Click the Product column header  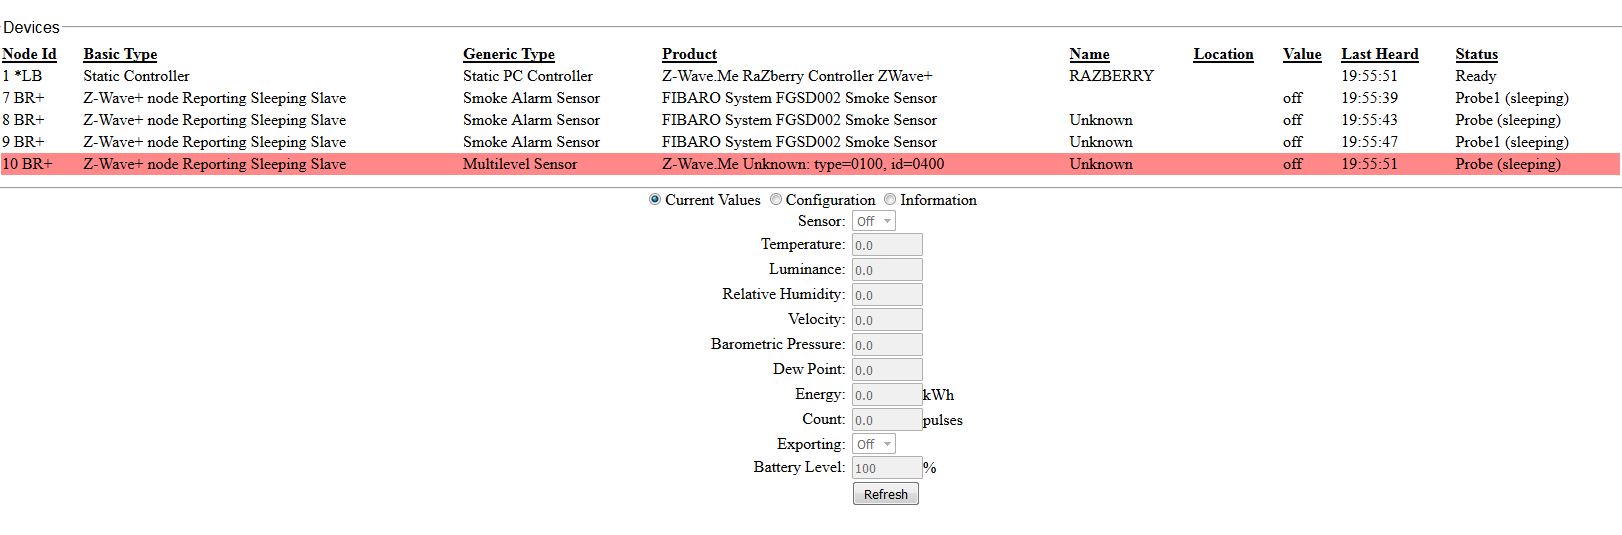pyautogui.click(x=689, y=54)
